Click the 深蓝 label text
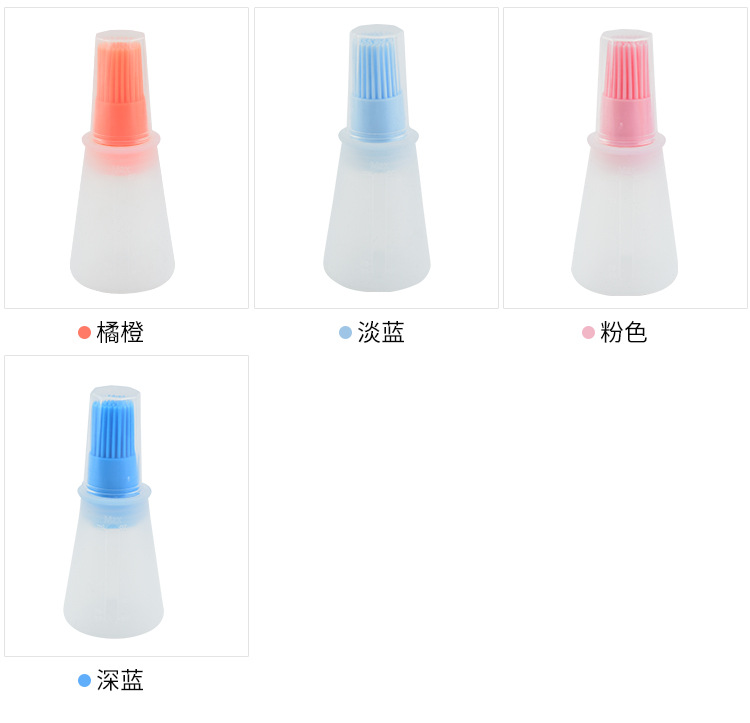The image size is (750, 723). (x=120, y=680)
